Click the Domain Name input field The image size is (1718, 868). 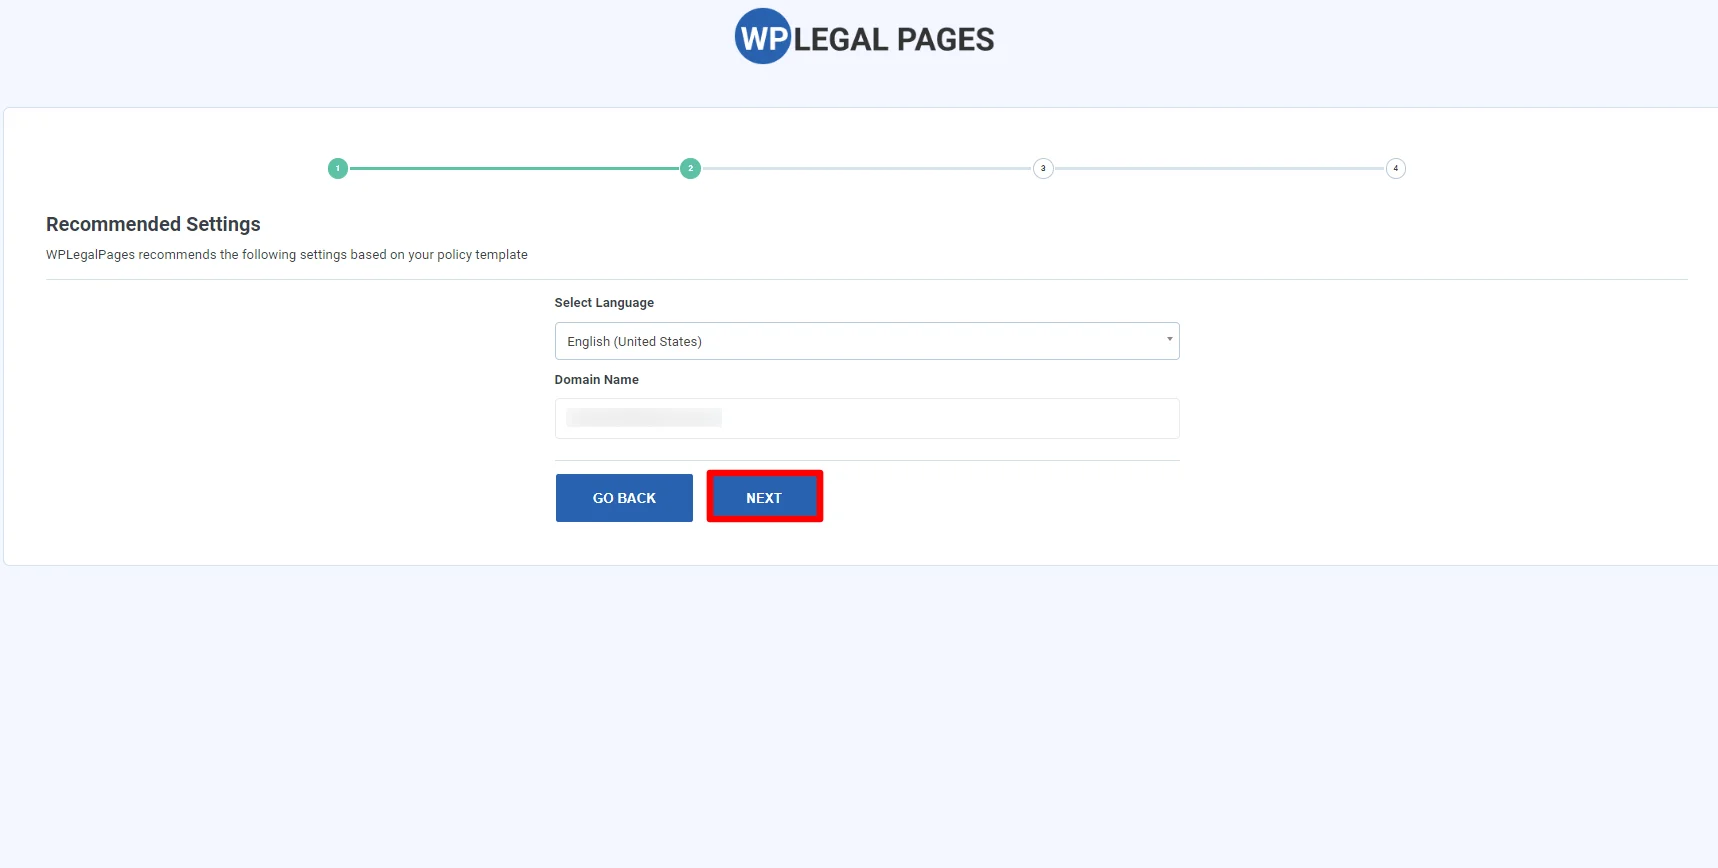(x=867, y=418)
